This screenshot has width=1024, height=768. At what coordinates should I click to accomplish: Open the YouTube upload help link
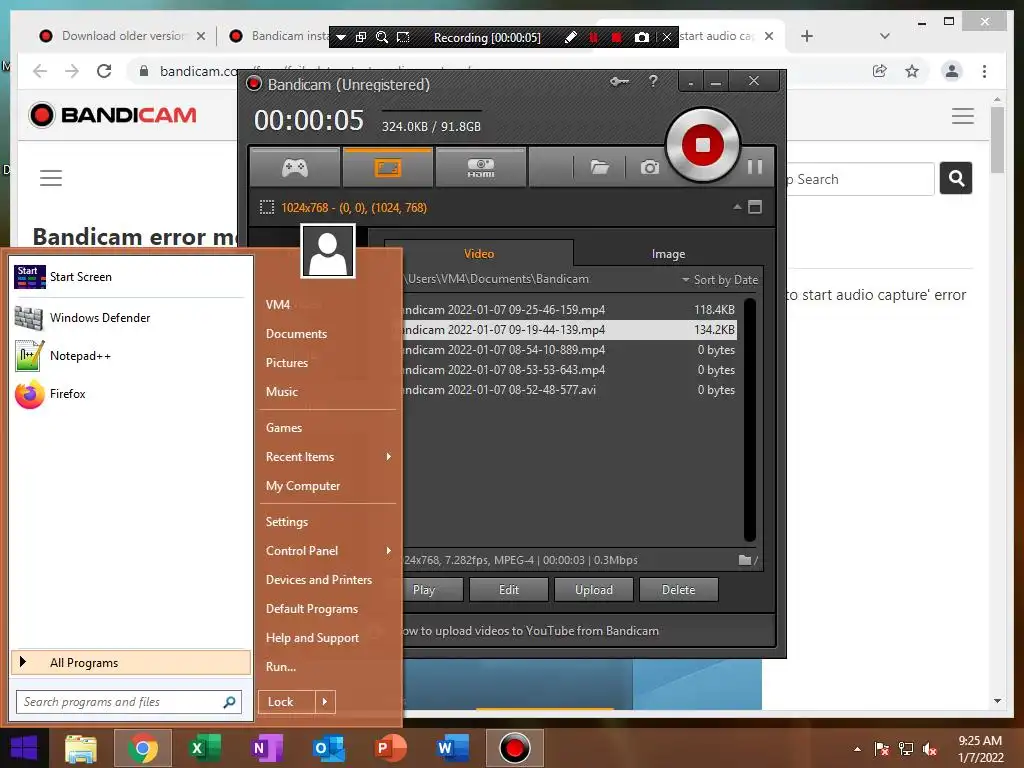tap(530, 631)
